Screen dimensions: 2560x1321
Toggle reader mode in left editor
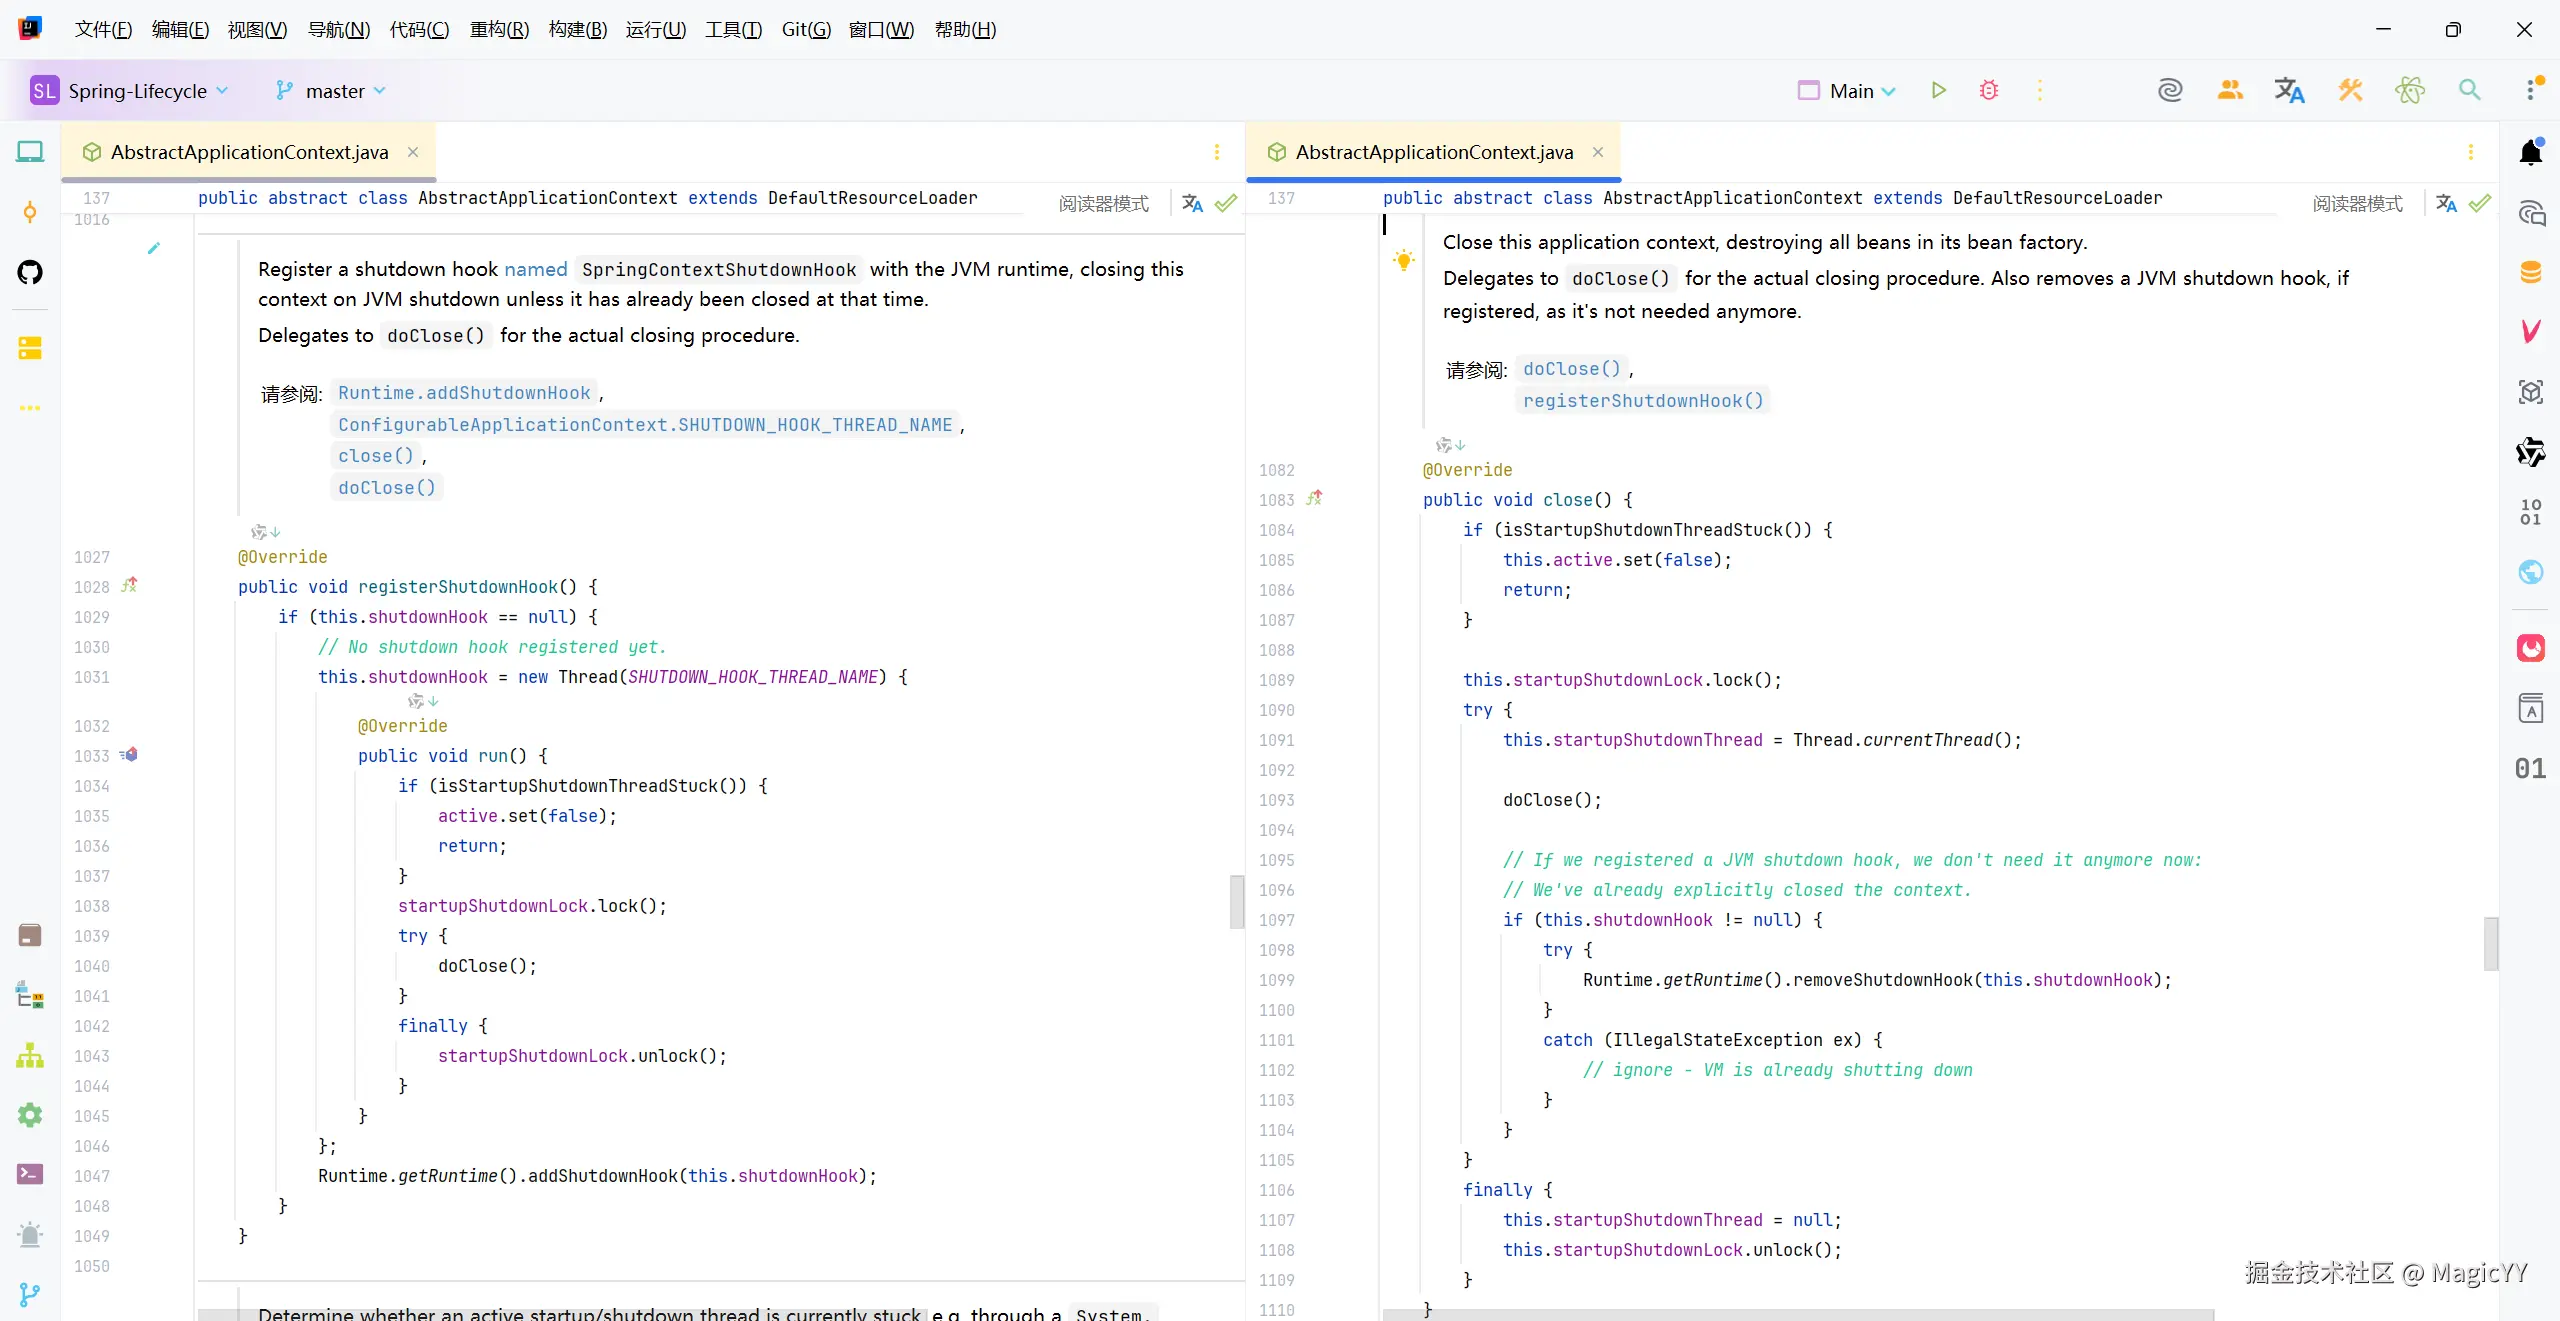tap(1103, 204)
